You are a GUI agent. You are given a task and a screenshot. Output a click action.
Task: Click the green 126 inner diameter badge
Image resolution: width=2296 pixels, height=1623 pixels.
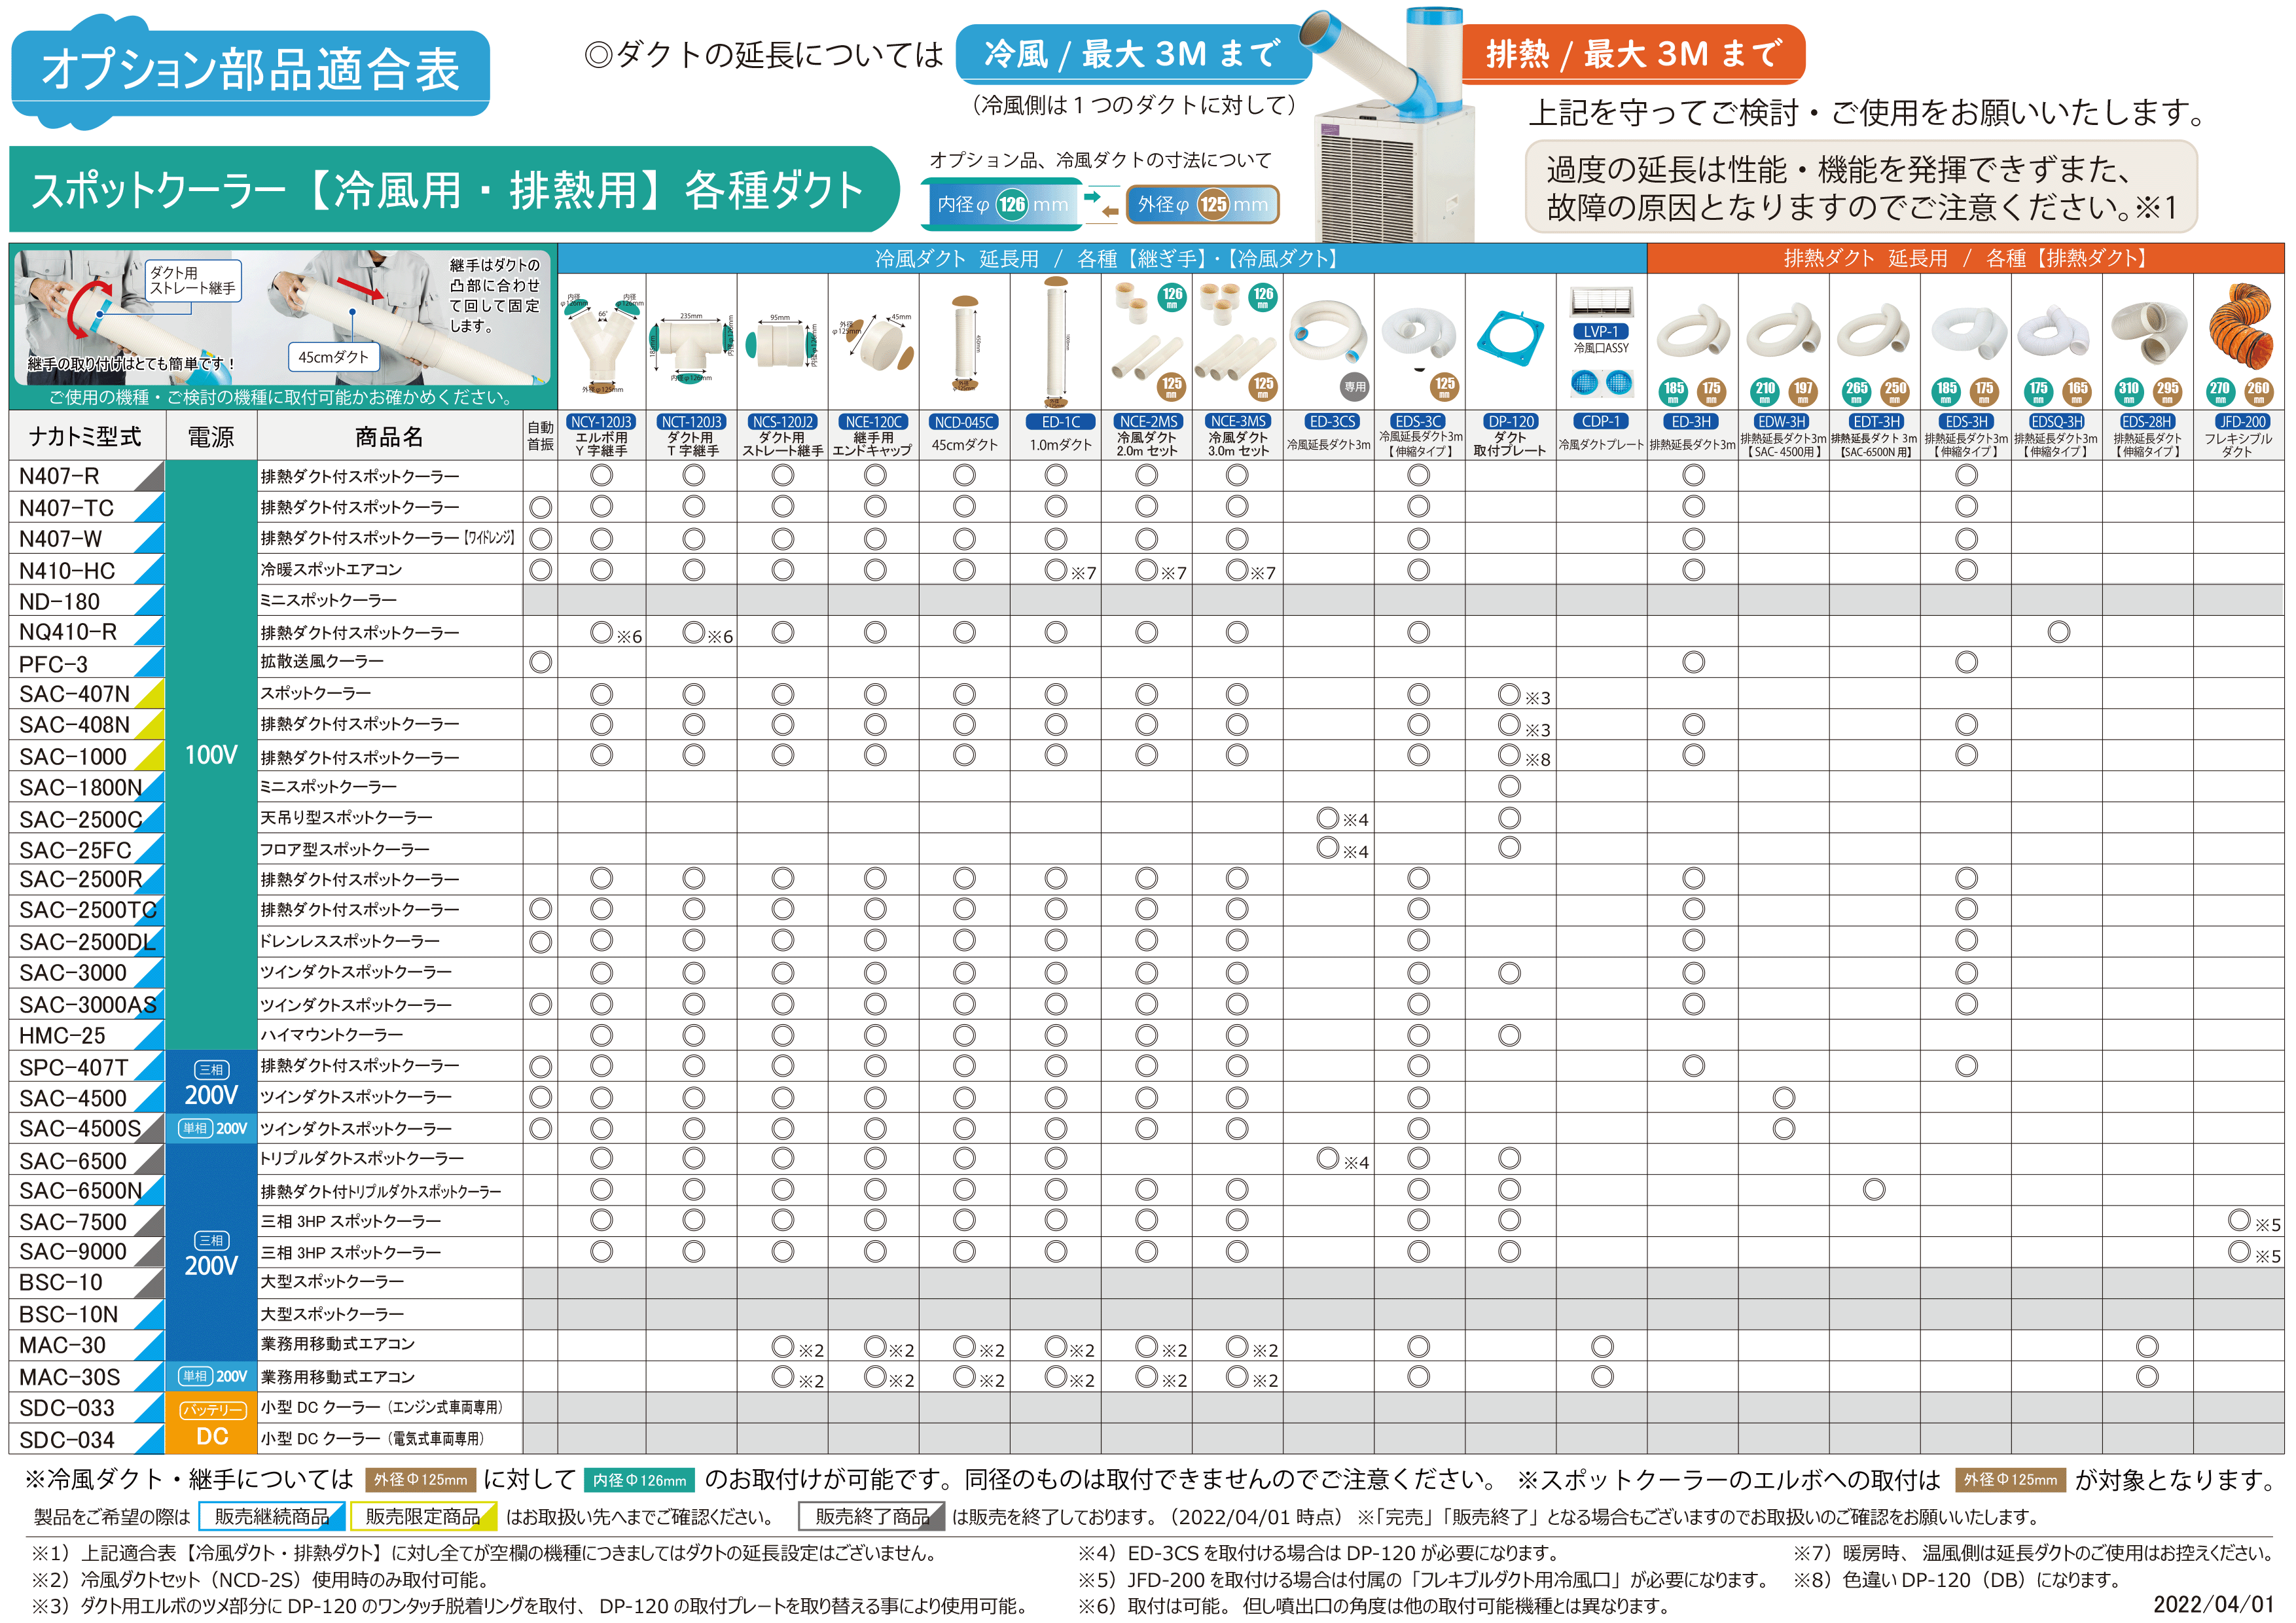1012,205
